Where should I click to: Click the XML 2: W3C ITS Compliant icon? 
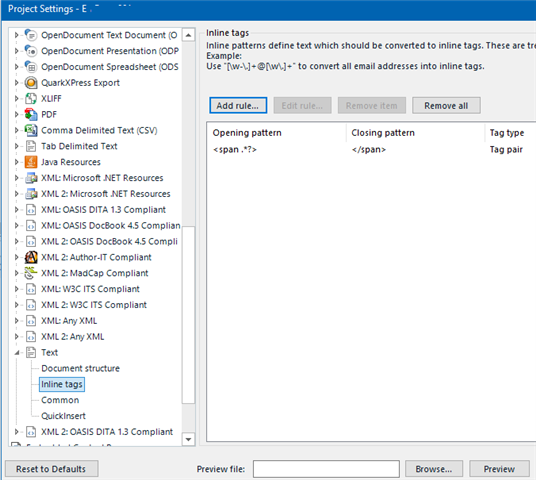31,305
